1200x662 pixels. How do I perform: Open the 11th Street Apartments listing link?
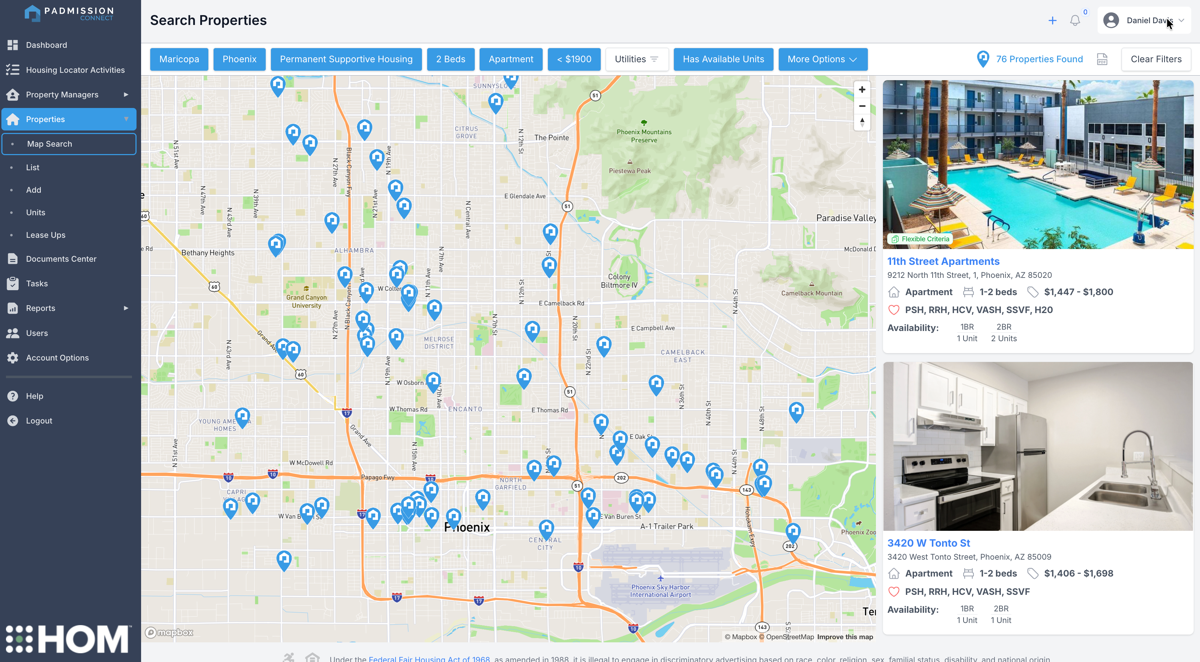click(x=943, y=262)
